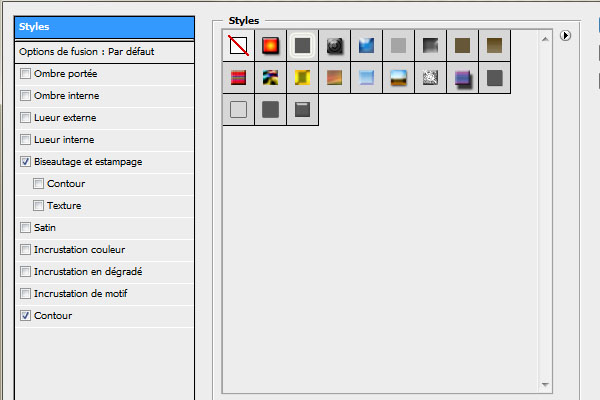Turn on the Lueur externe checkbox

(25, 118)
